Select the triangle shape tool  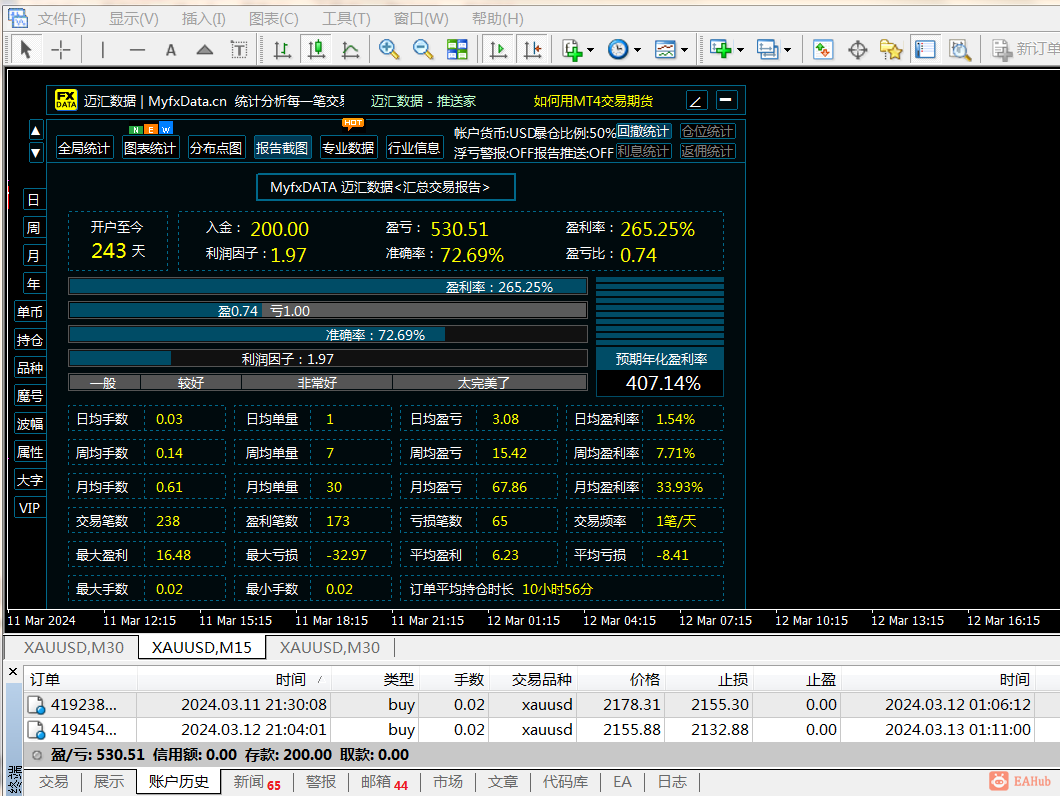pos(205,49)
